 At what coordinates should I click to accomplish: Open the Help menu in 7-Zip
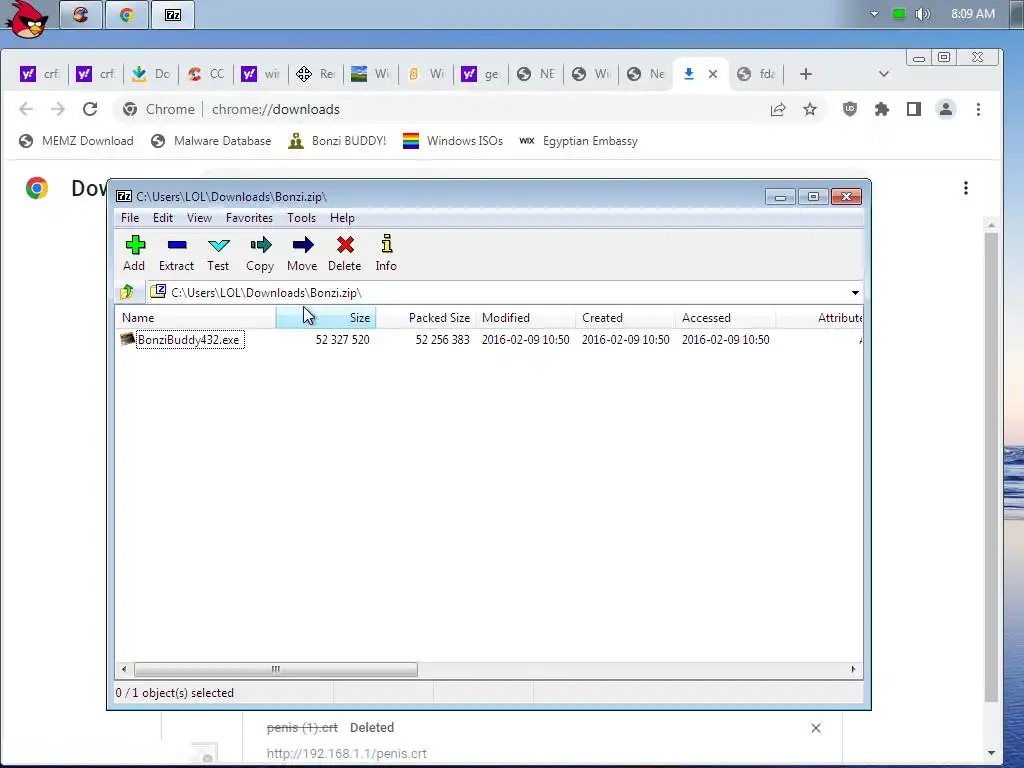click(342, 218)
